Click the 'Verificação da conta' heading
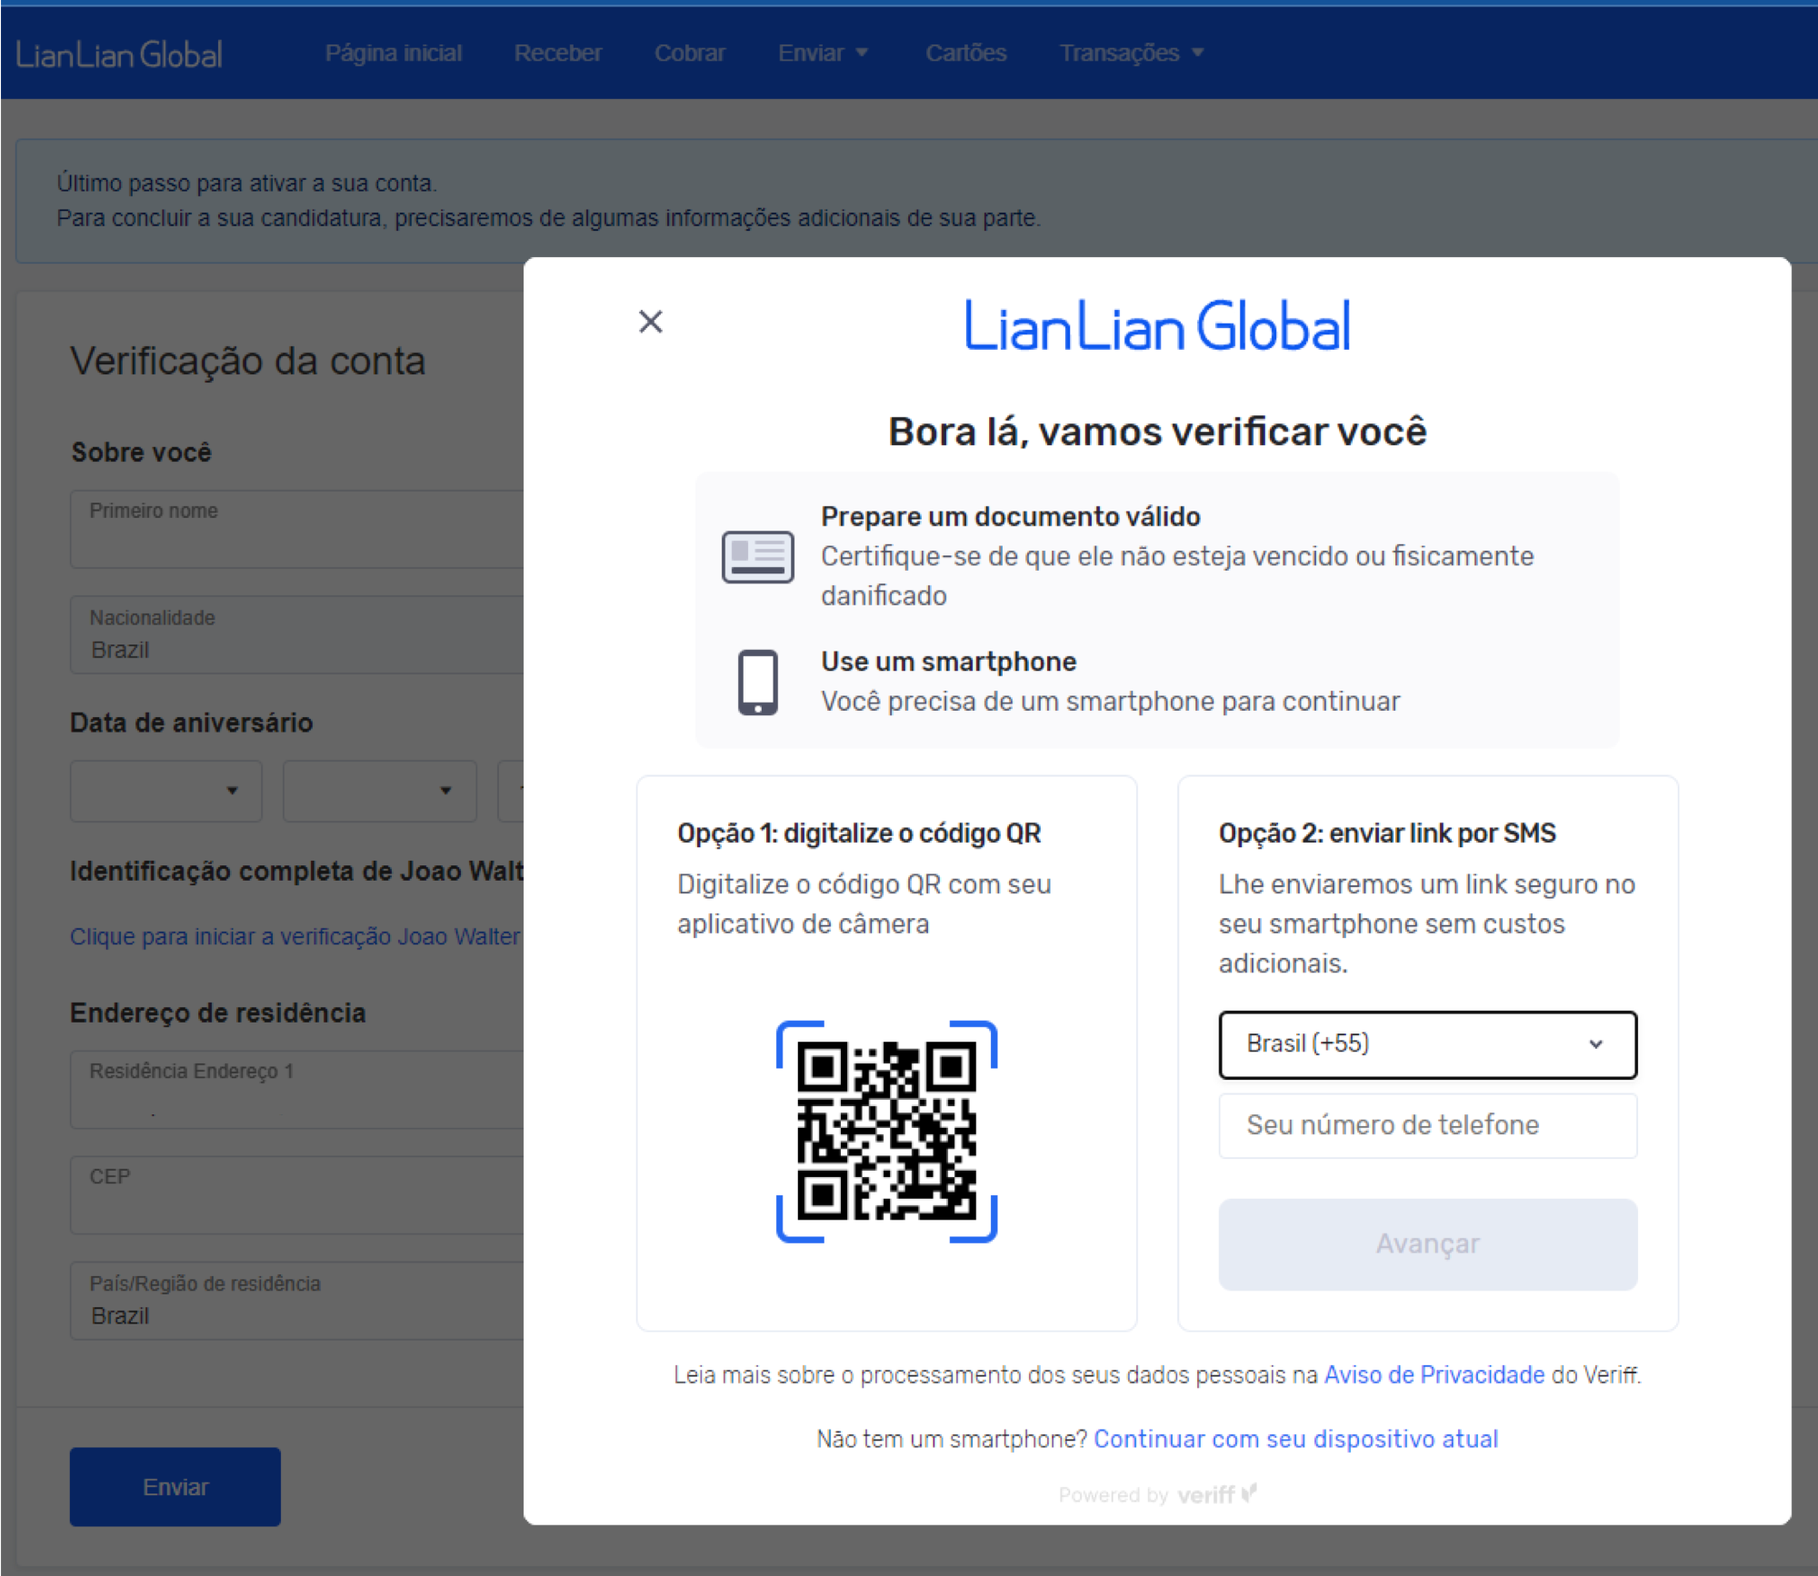Screen dimensions: 1818x1576 click(248, 361)
